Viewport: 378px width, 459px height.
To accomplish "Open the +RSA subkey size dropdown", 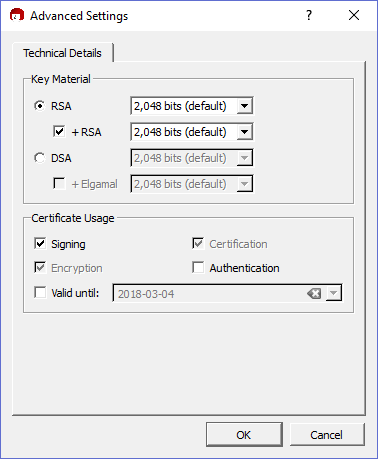I will [244, 132].
